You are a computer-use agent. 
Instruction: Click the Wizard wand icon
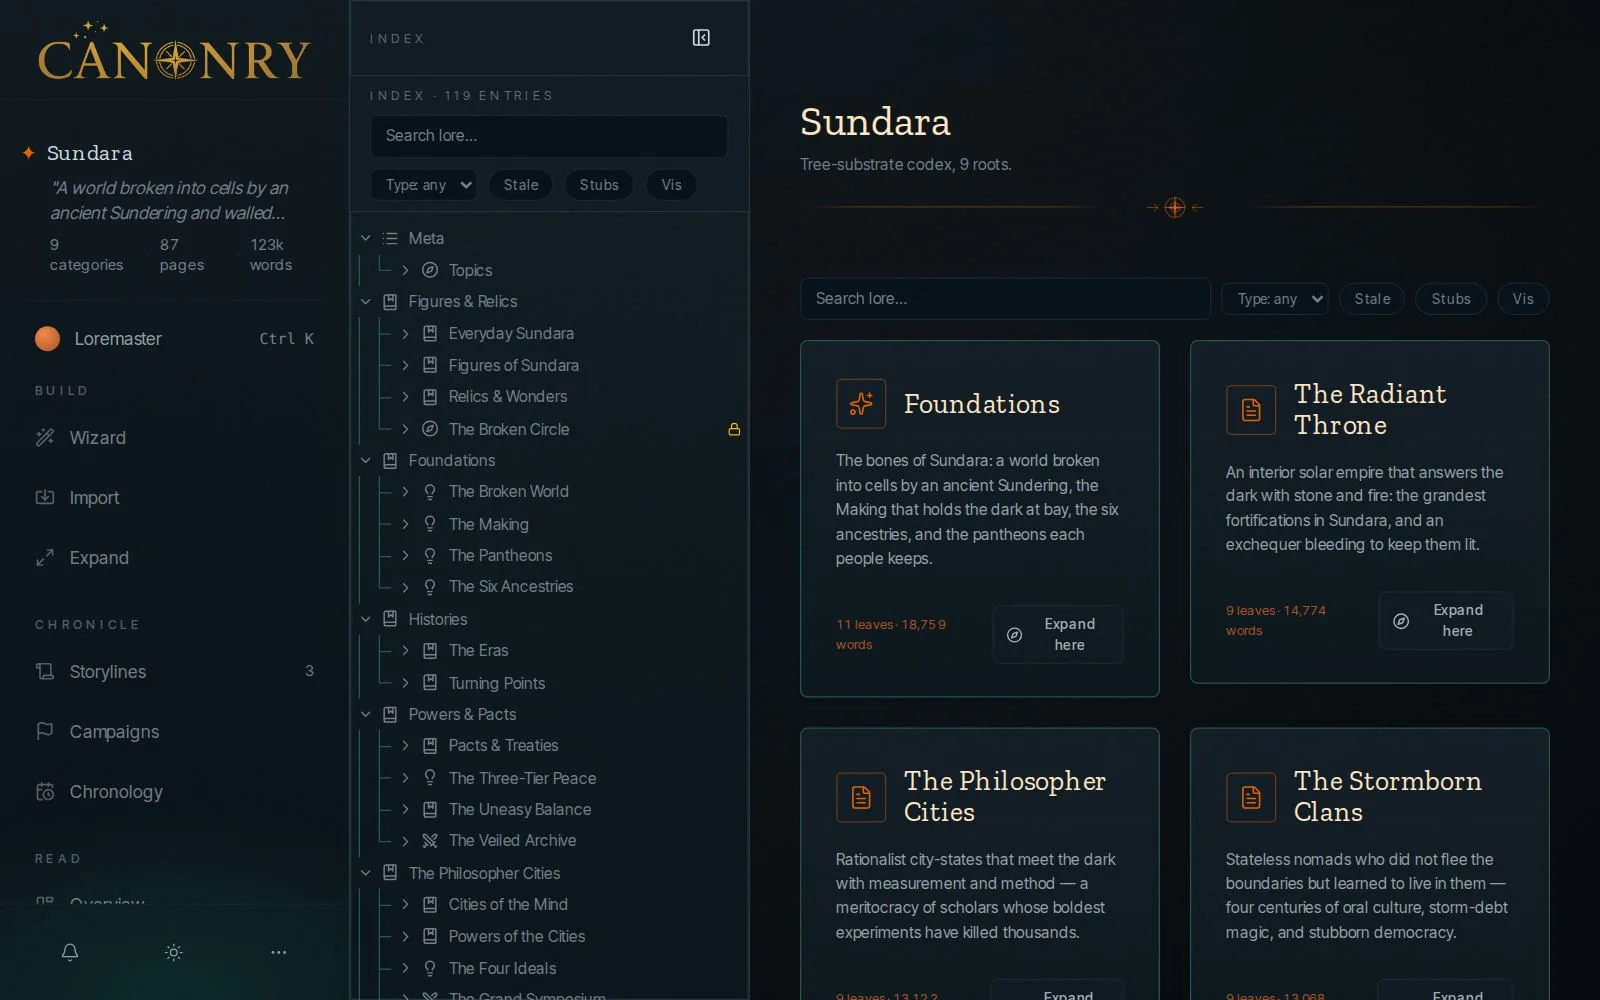[45, 437]
